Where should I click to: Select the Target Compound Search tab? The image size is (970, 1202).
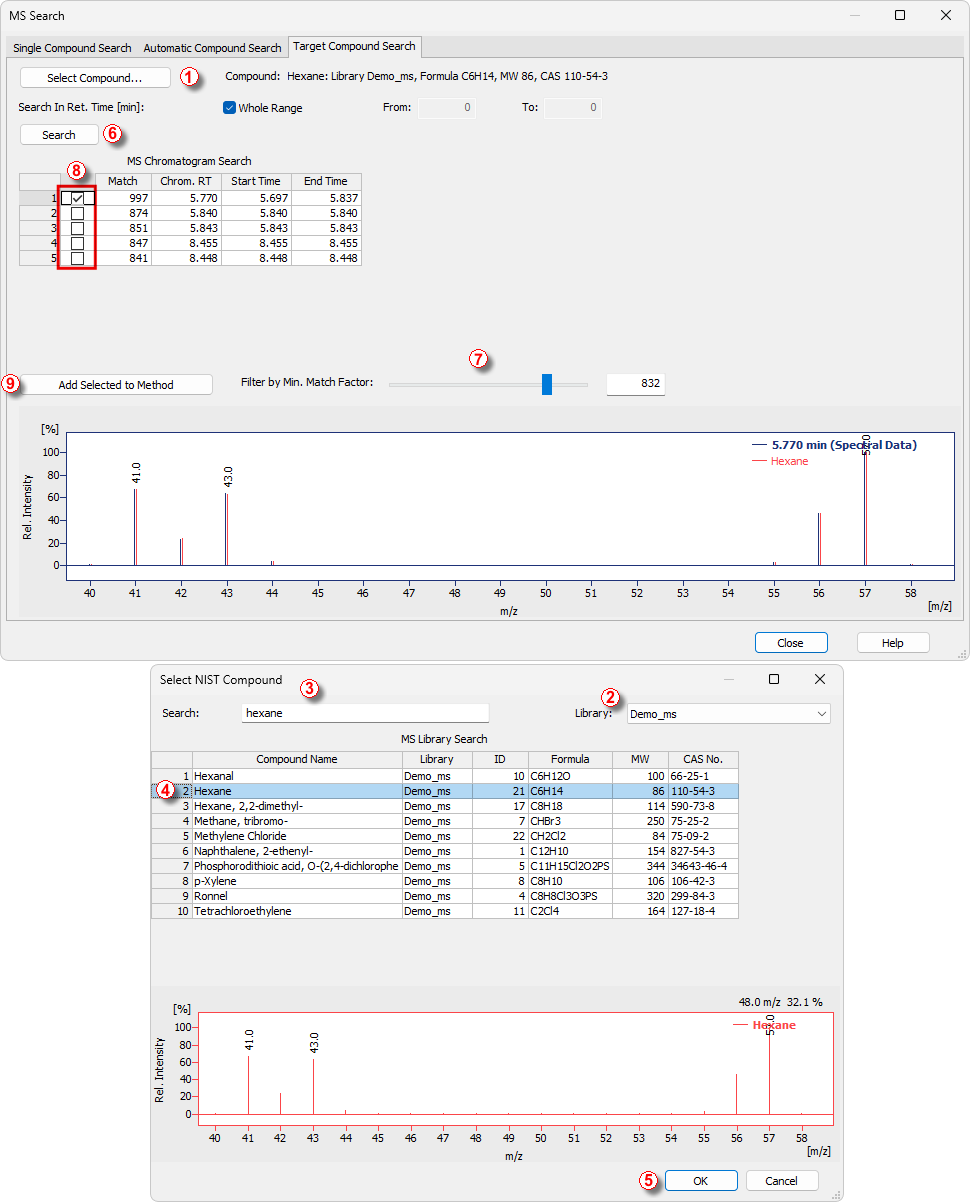(354, 47)
